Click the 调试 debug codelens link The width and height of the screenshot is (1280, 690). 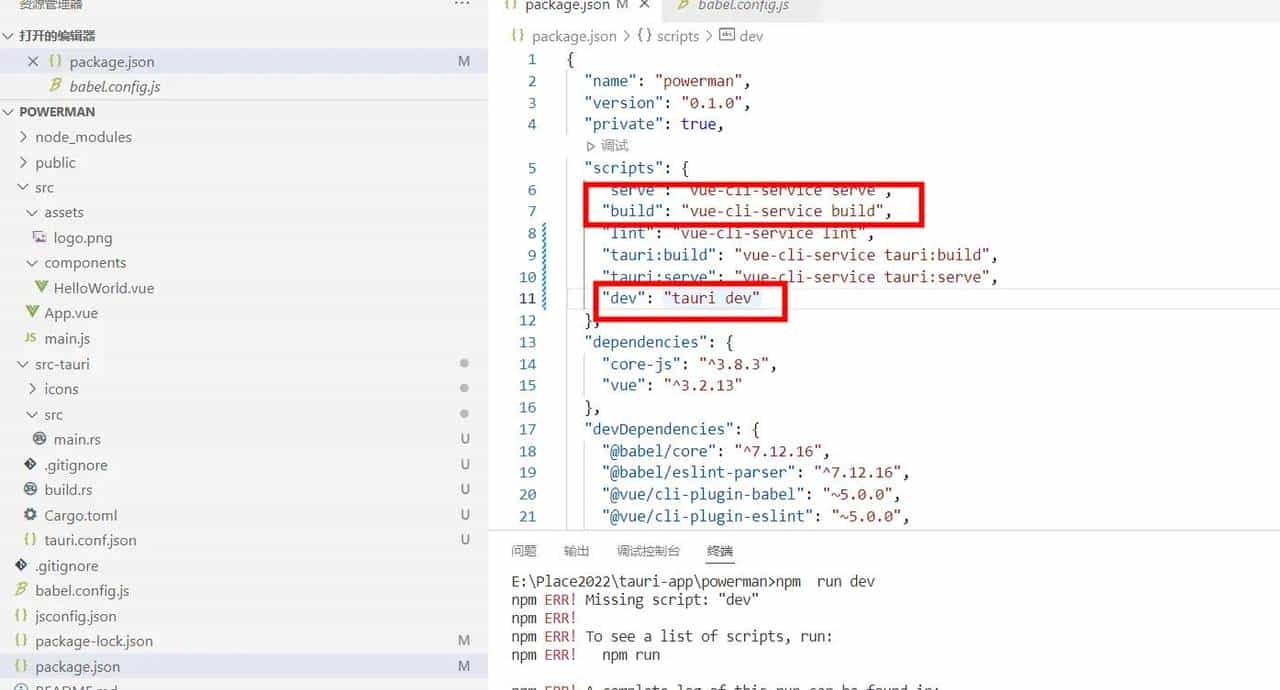(x=614, y=146)
